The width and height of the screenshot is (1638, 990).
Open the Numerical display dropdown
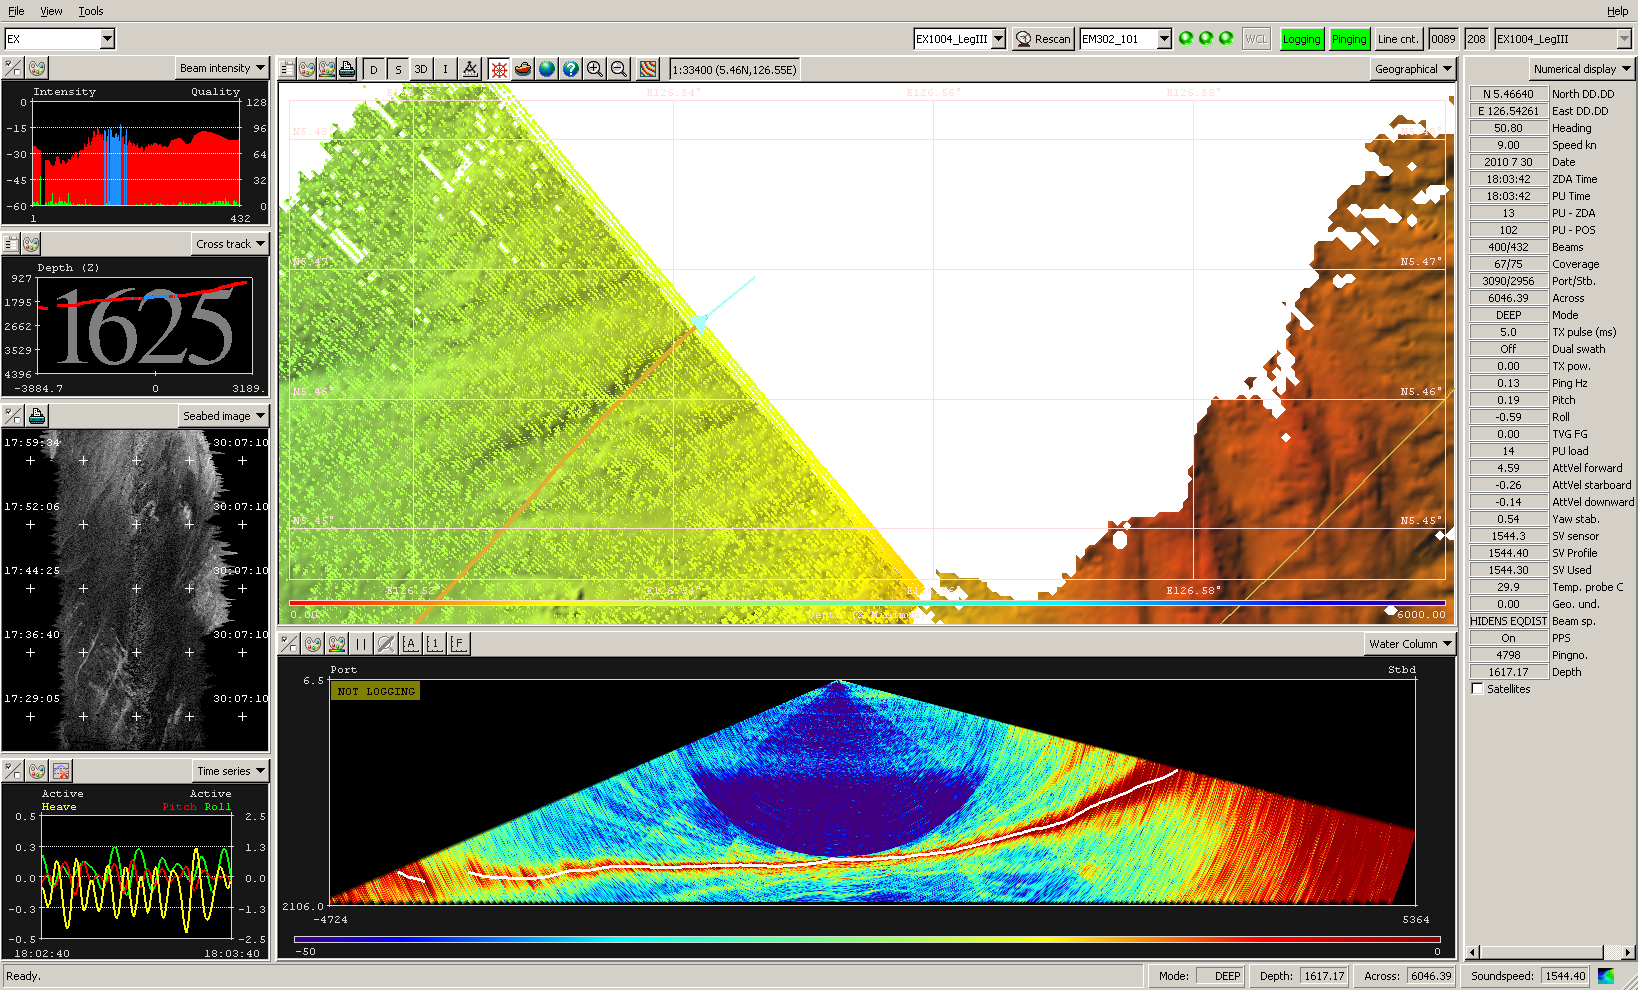coord(1582,69)
